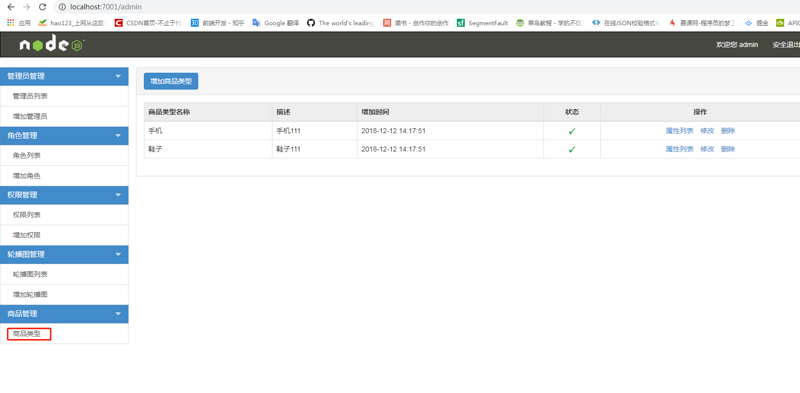Reload the page with refresh icon
800x393 pixels.
(x=42, y=7)
